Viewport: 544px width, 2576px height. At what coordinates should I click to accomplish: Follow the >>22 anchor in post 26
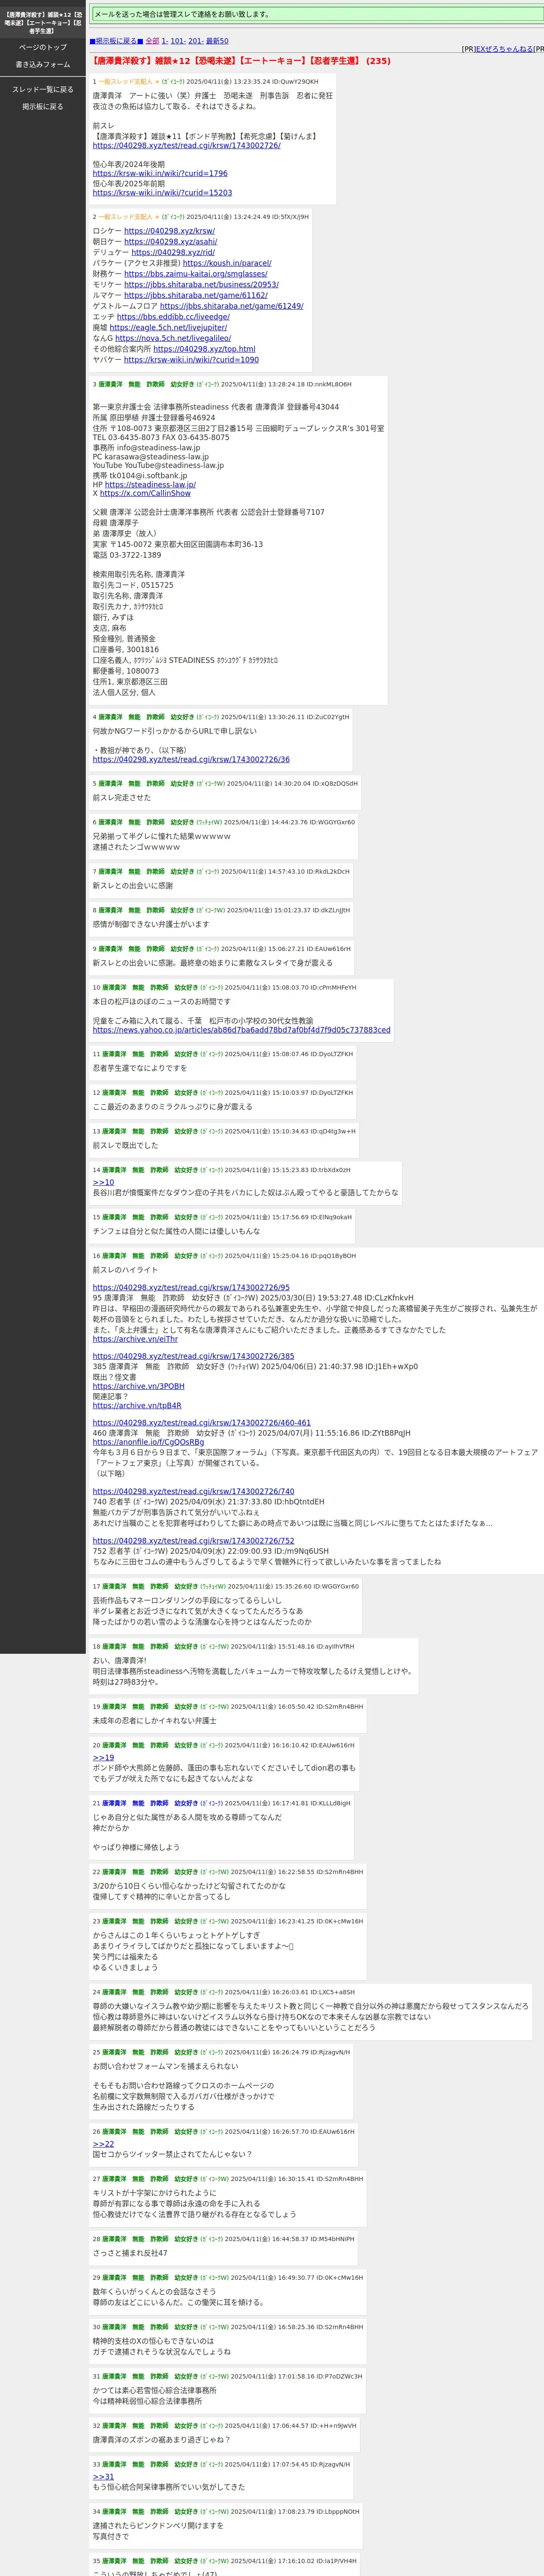click(103, 2144)
